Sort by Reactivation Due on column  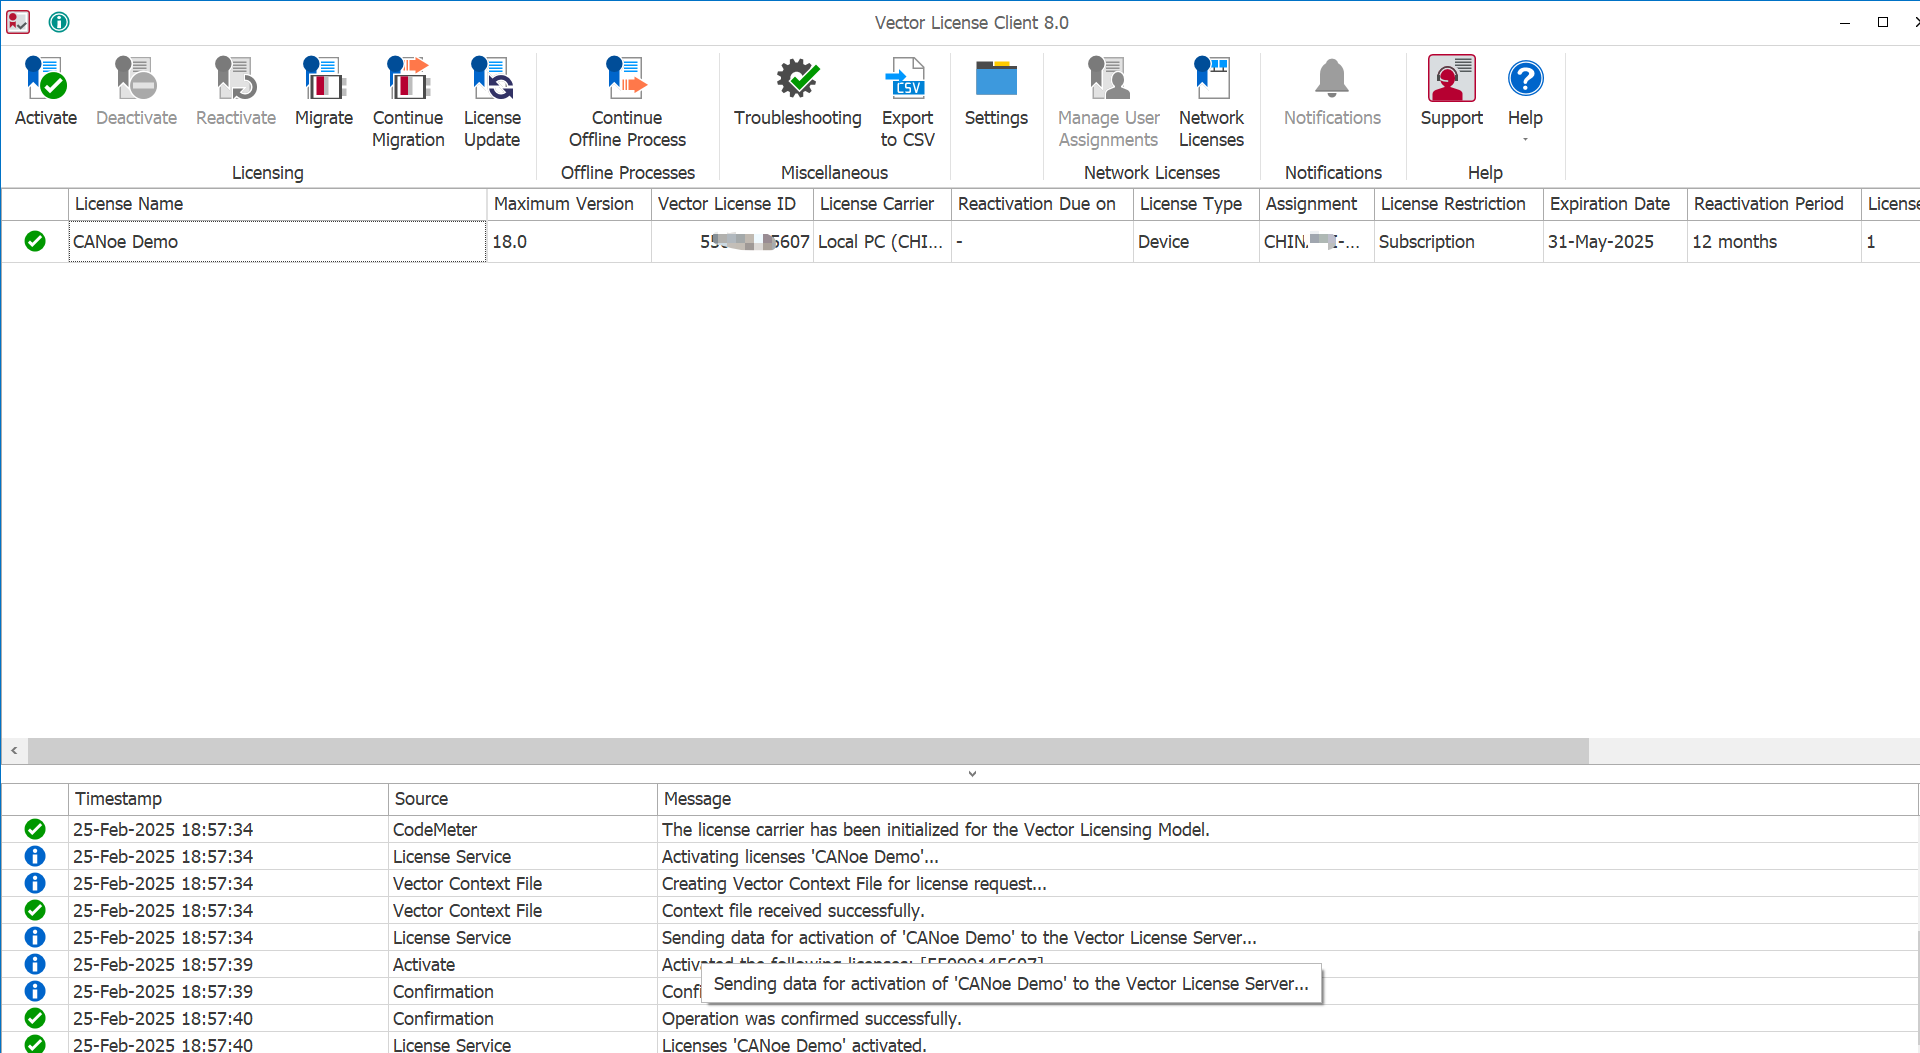tap(1042, 204)
